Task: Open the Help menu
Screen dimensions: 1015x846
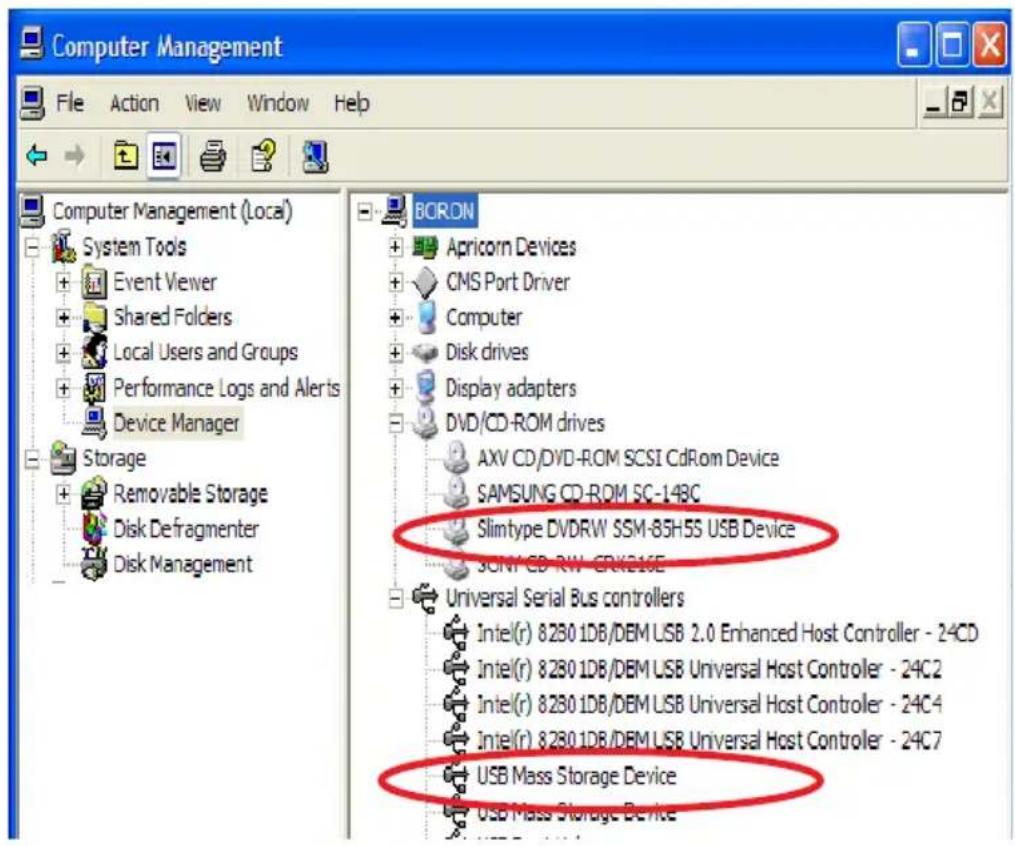Action: click(x=351, y=103)
